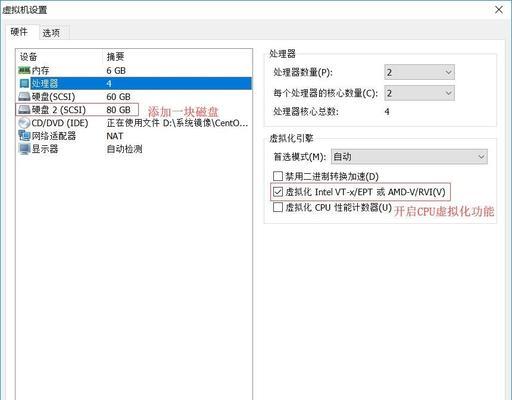Viewport: 512px width, 400px height.
Task: Click the 硬盘 2 (SCSI) disk icon
Action: pyautogui.click(x=24, y=110)
